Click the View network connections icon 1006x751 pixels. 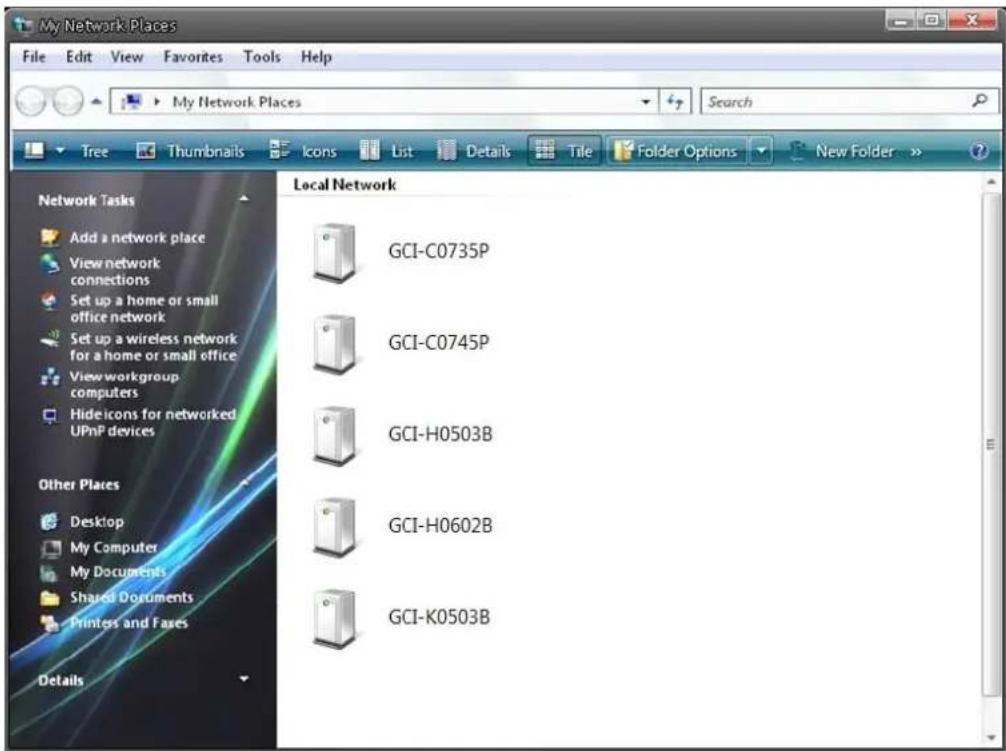coord(49,264)
